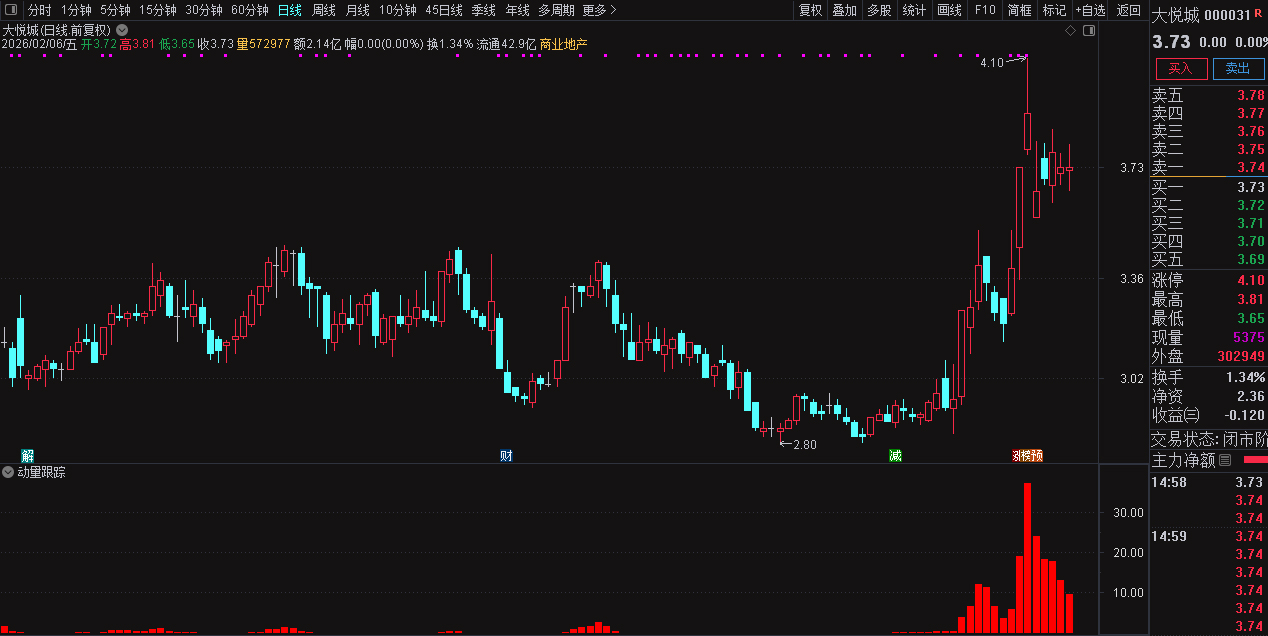Click the blue 卖出 sell button
This screenshot has width=1268, height=636.
1238,68
